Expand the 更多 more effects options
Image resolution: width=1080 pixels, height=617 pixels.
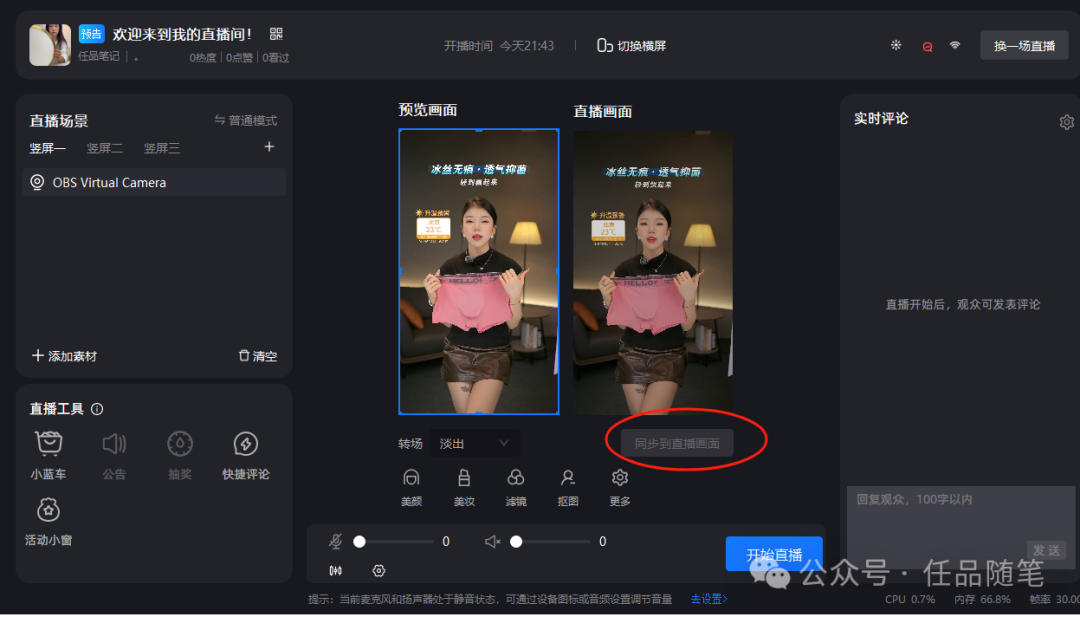pyautogui.click(x=619, y=487)
